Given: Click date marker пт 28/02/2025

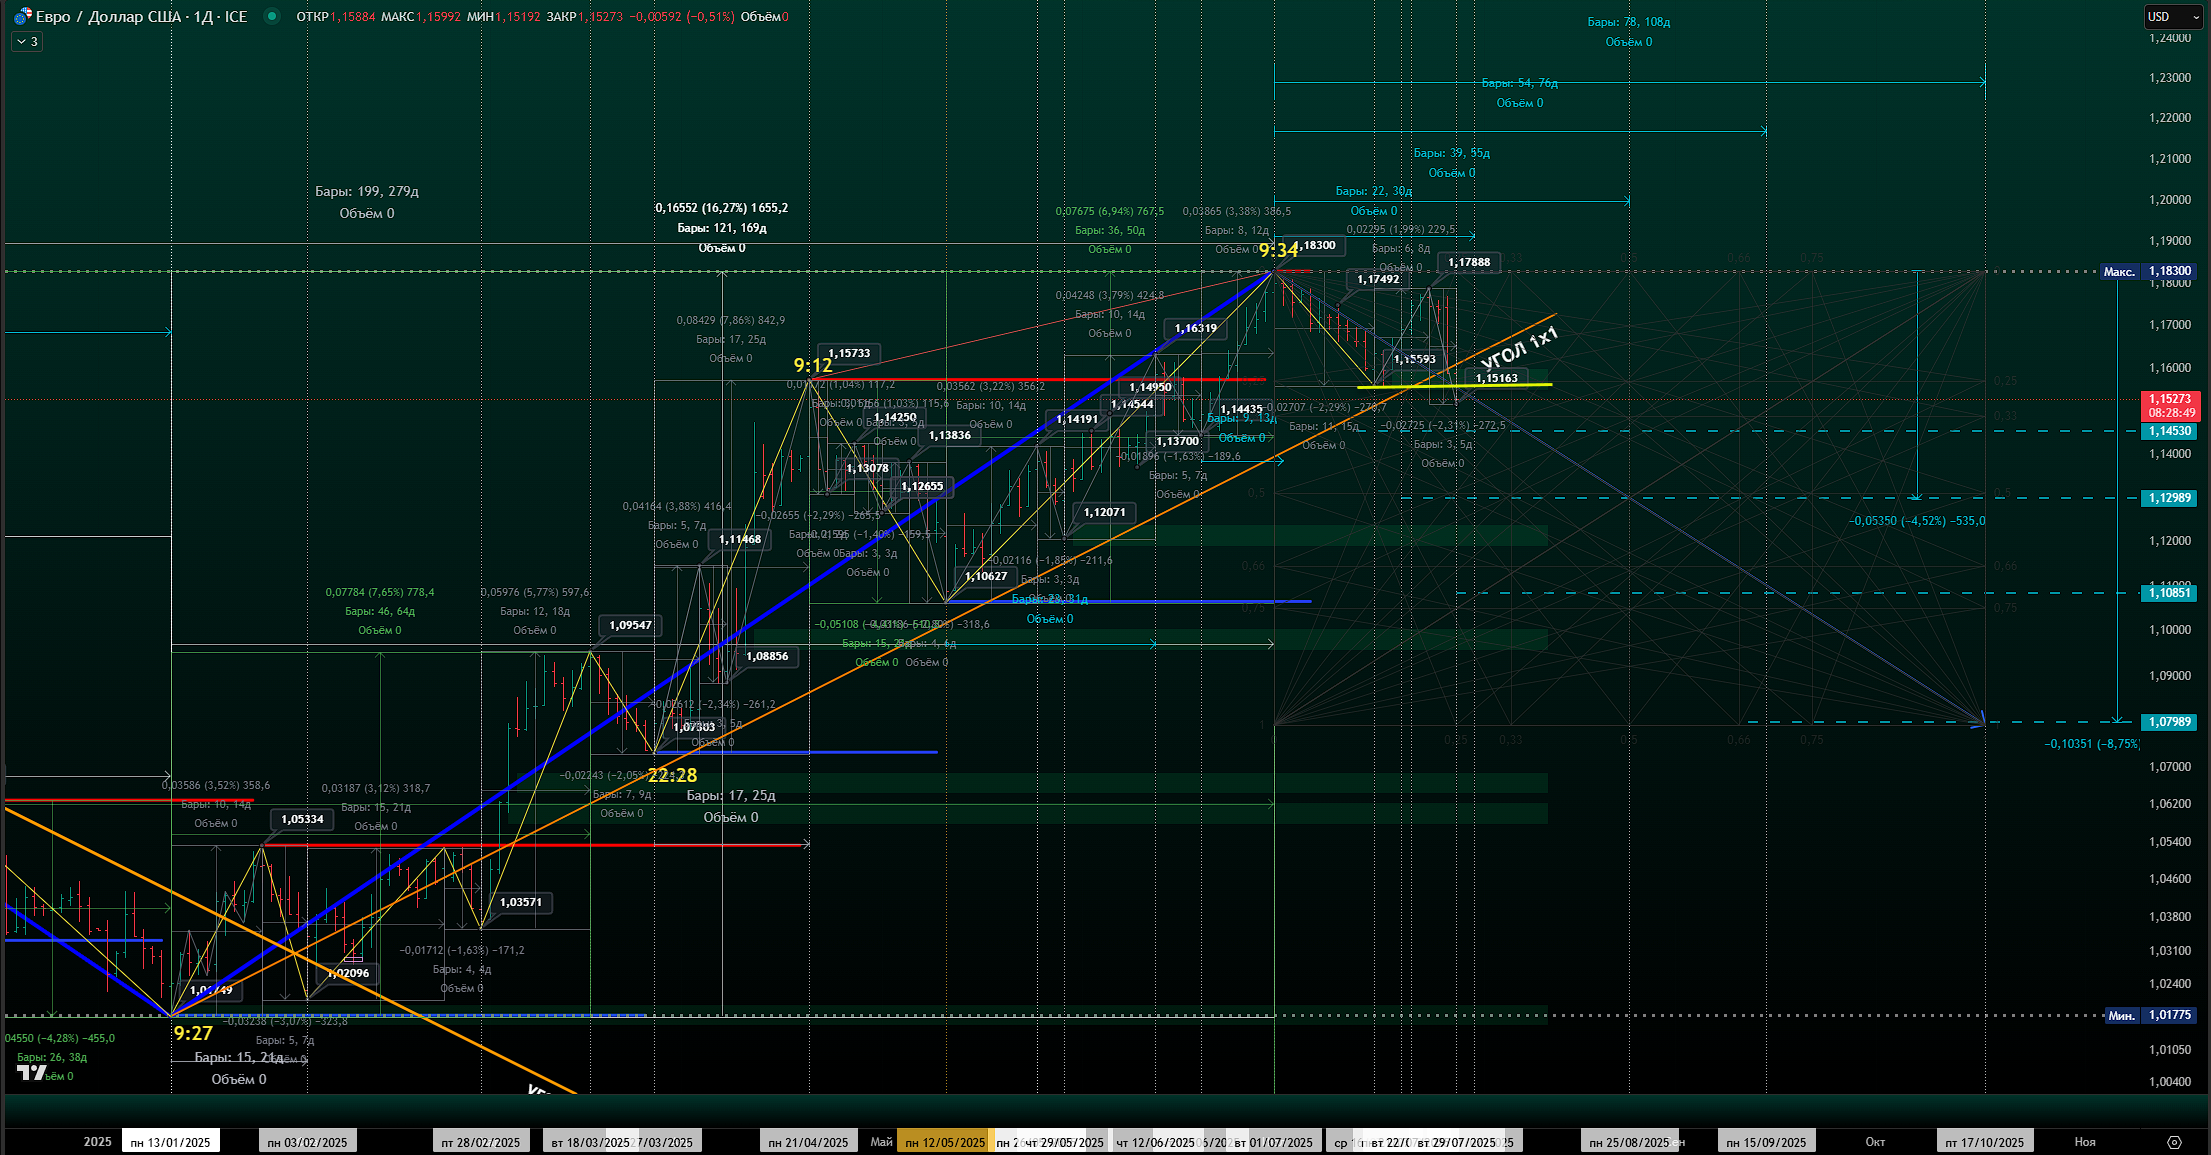Looking at the screenshot, I should 481,1142.
